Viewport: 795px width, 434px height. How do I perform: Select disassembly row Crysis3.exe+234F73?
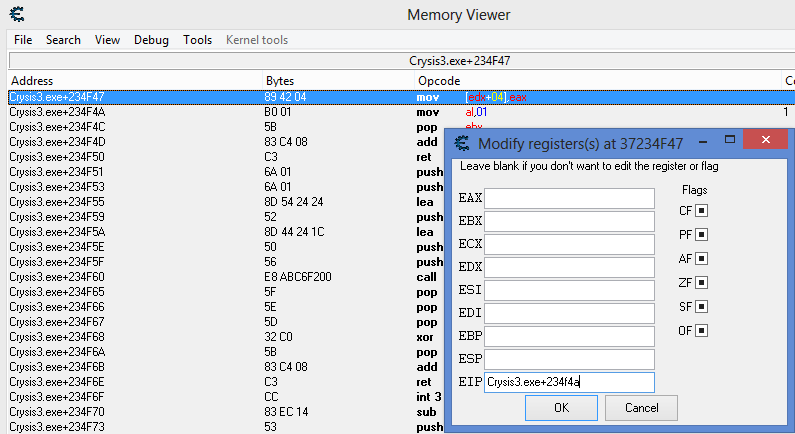pos(226,427)
